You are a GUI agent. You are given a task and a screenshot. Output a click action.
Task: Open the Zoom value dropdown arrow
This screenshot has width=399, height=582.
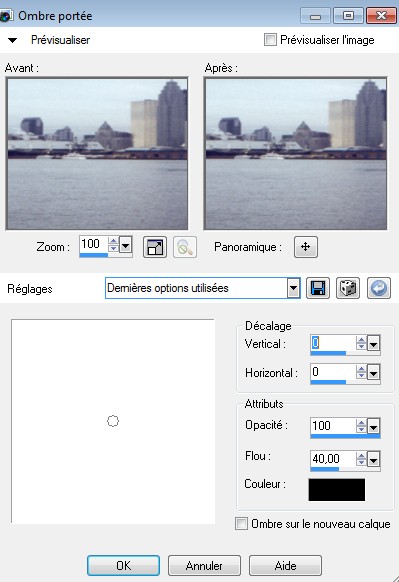click(126, 245)
